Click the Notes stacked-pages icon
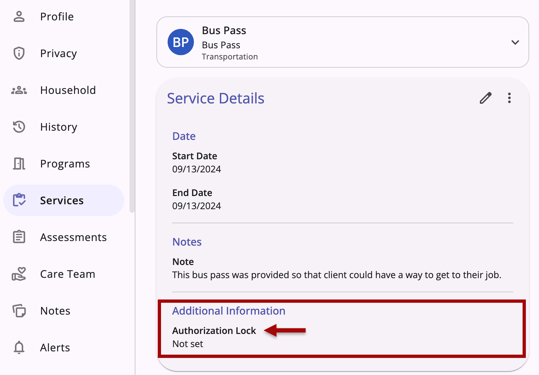 click(x=19, y=311)
